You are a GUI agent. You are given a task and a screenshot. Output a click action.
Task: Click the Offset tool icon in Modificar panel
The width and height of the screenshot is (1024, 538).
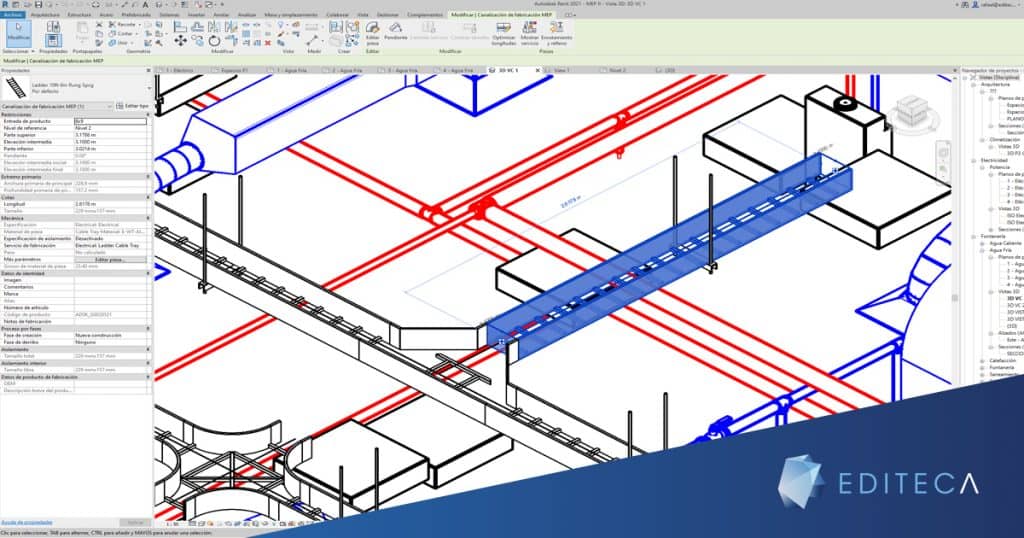tap(197, 26)
